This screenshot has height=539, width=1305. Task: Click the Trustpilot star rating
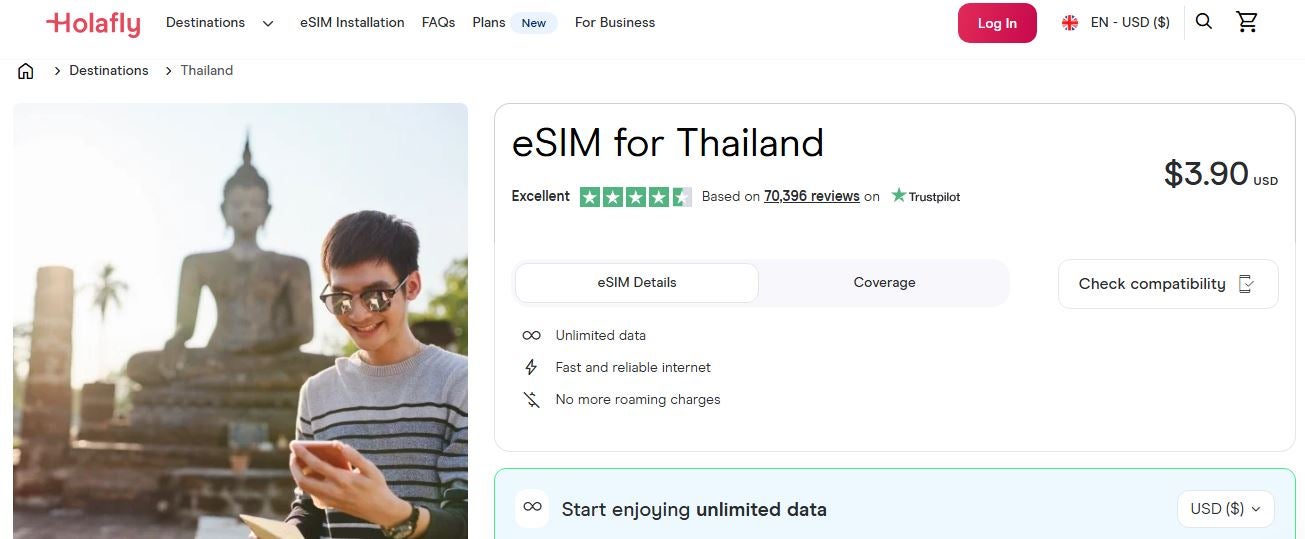635,197
